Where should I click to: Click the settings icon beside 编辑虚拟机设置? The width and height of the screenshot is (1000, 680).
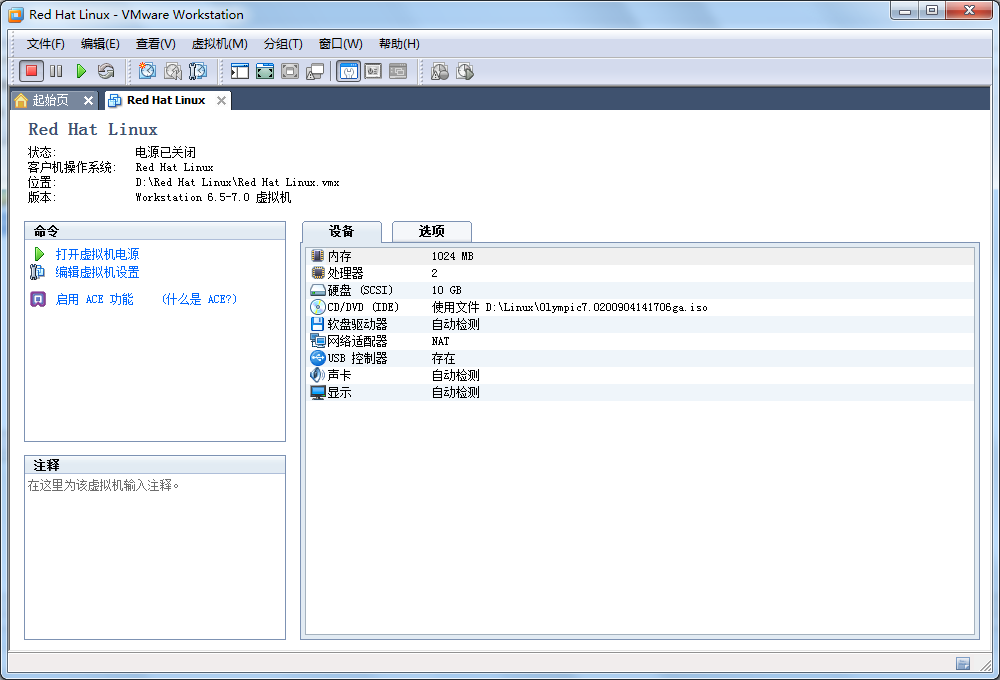click(x=37, y=272)
